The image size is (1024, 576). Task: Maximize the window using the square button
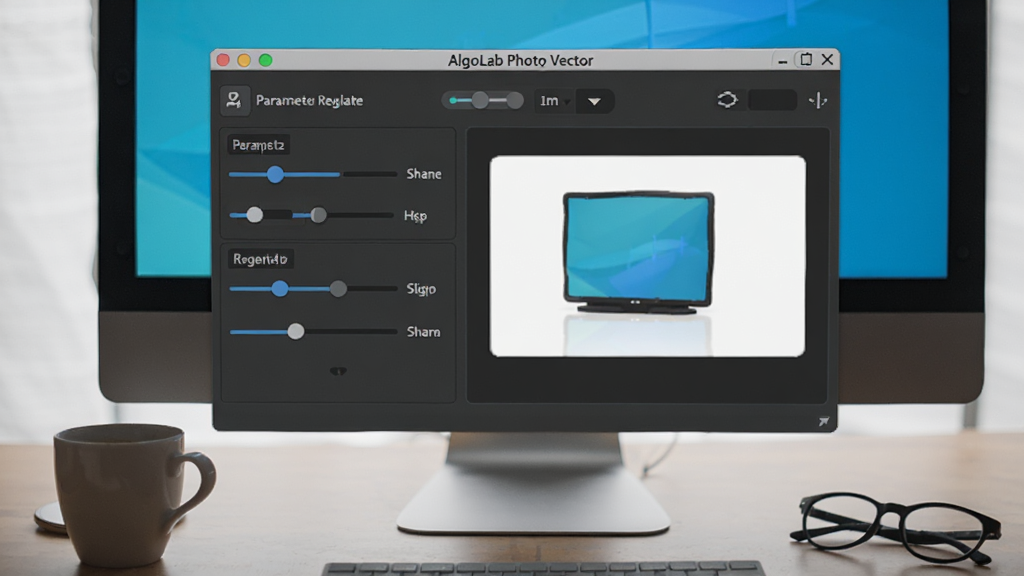pyautogui.click(x=806, y=59)
